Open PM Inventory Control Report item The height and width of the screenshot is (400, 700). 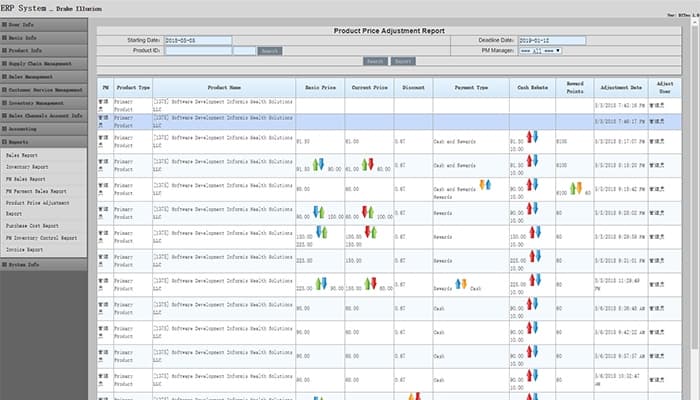42,238
